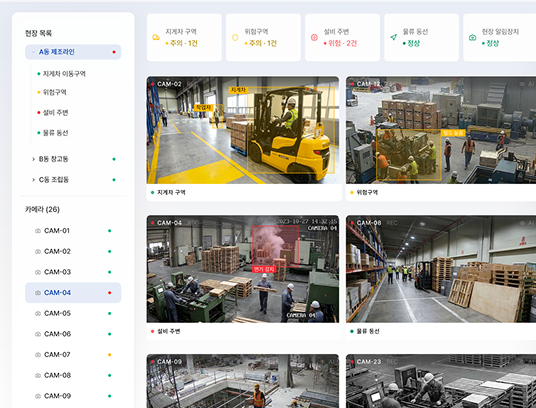Screen dimensions: 536x408
Task: Click the red 연기 감지 label in CAM-04 feed
Action: (264, 270)
